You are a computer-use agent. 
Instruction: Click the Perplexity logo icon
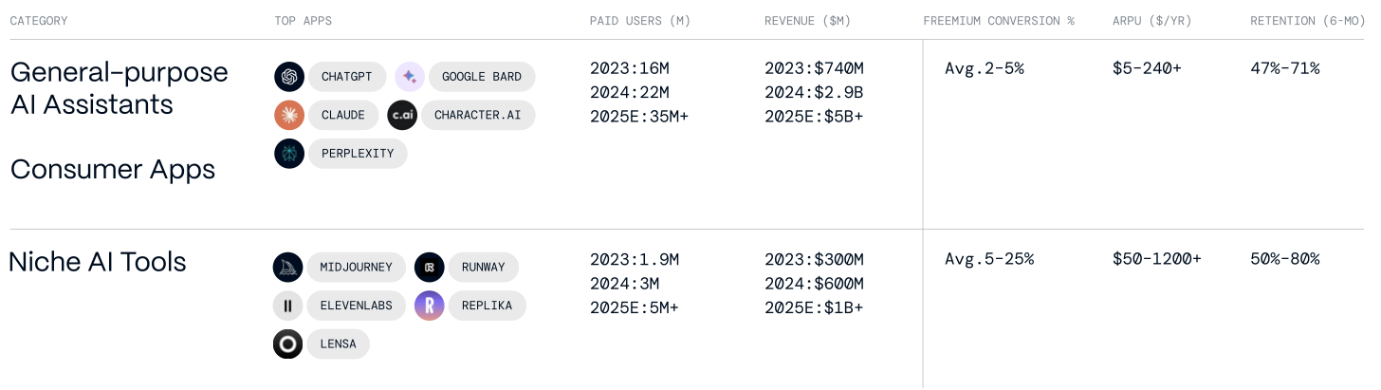[289, 153]
